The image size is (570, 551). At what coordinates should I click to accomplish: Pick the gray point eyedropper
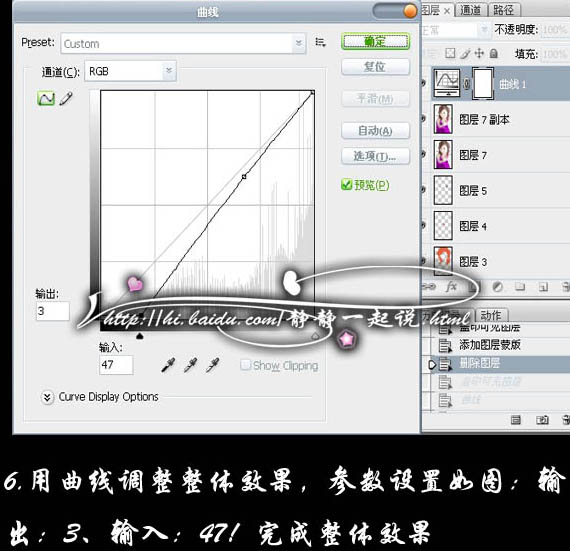coord(190,365)
